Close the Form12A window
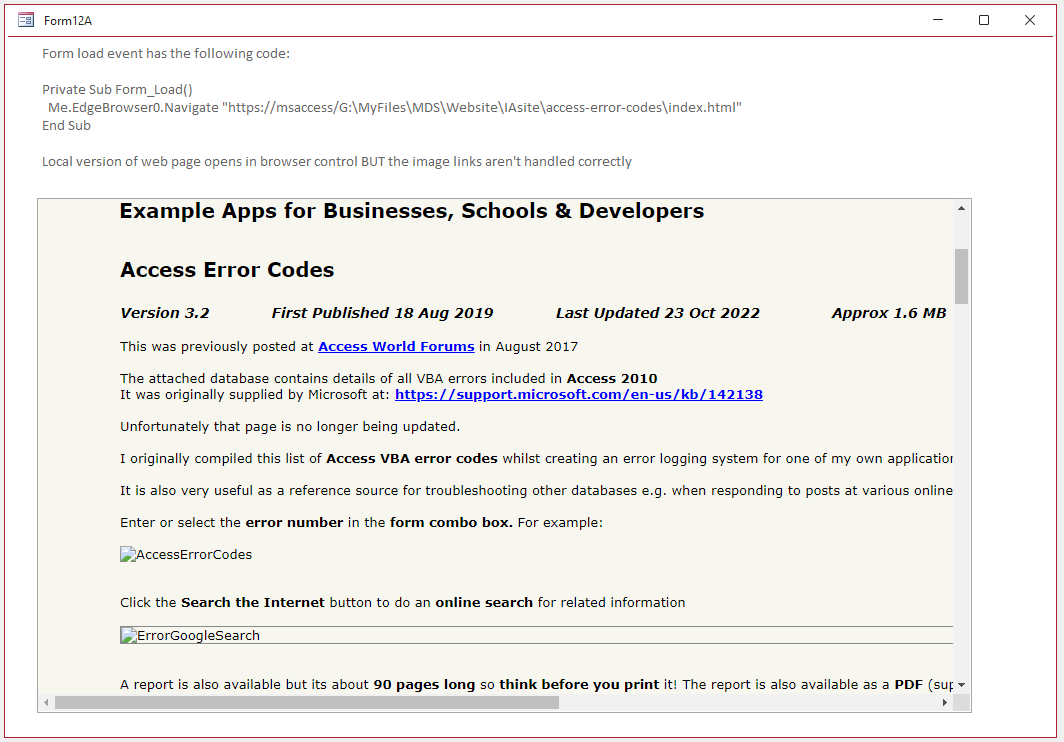Viewport: 1064px width, 742px height. point(1029,20)
